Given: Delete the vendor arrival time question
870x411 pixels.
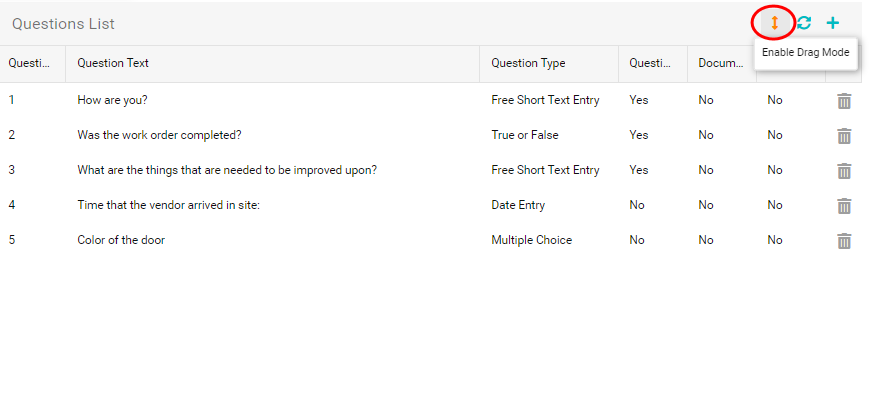Looking at the screenshot, I should point(844,206).
